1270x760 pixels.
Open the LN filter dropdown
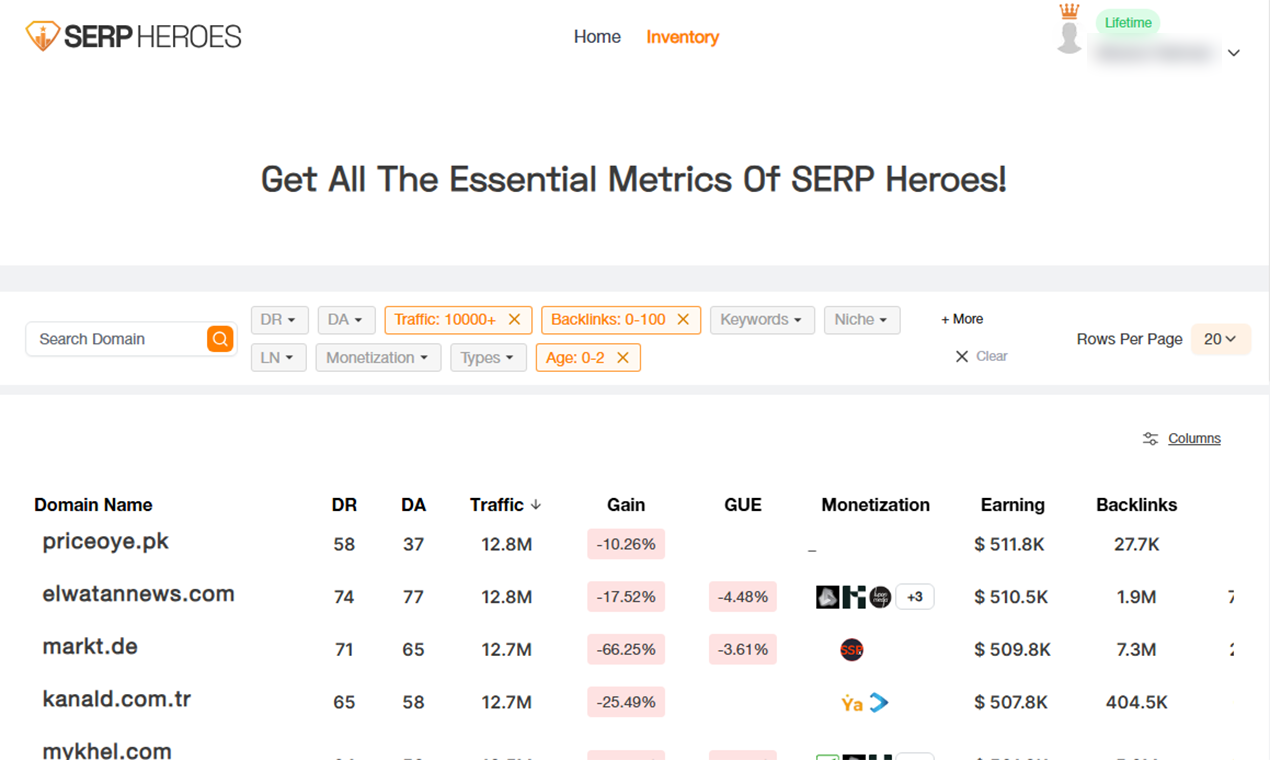[x=278, y=358]
